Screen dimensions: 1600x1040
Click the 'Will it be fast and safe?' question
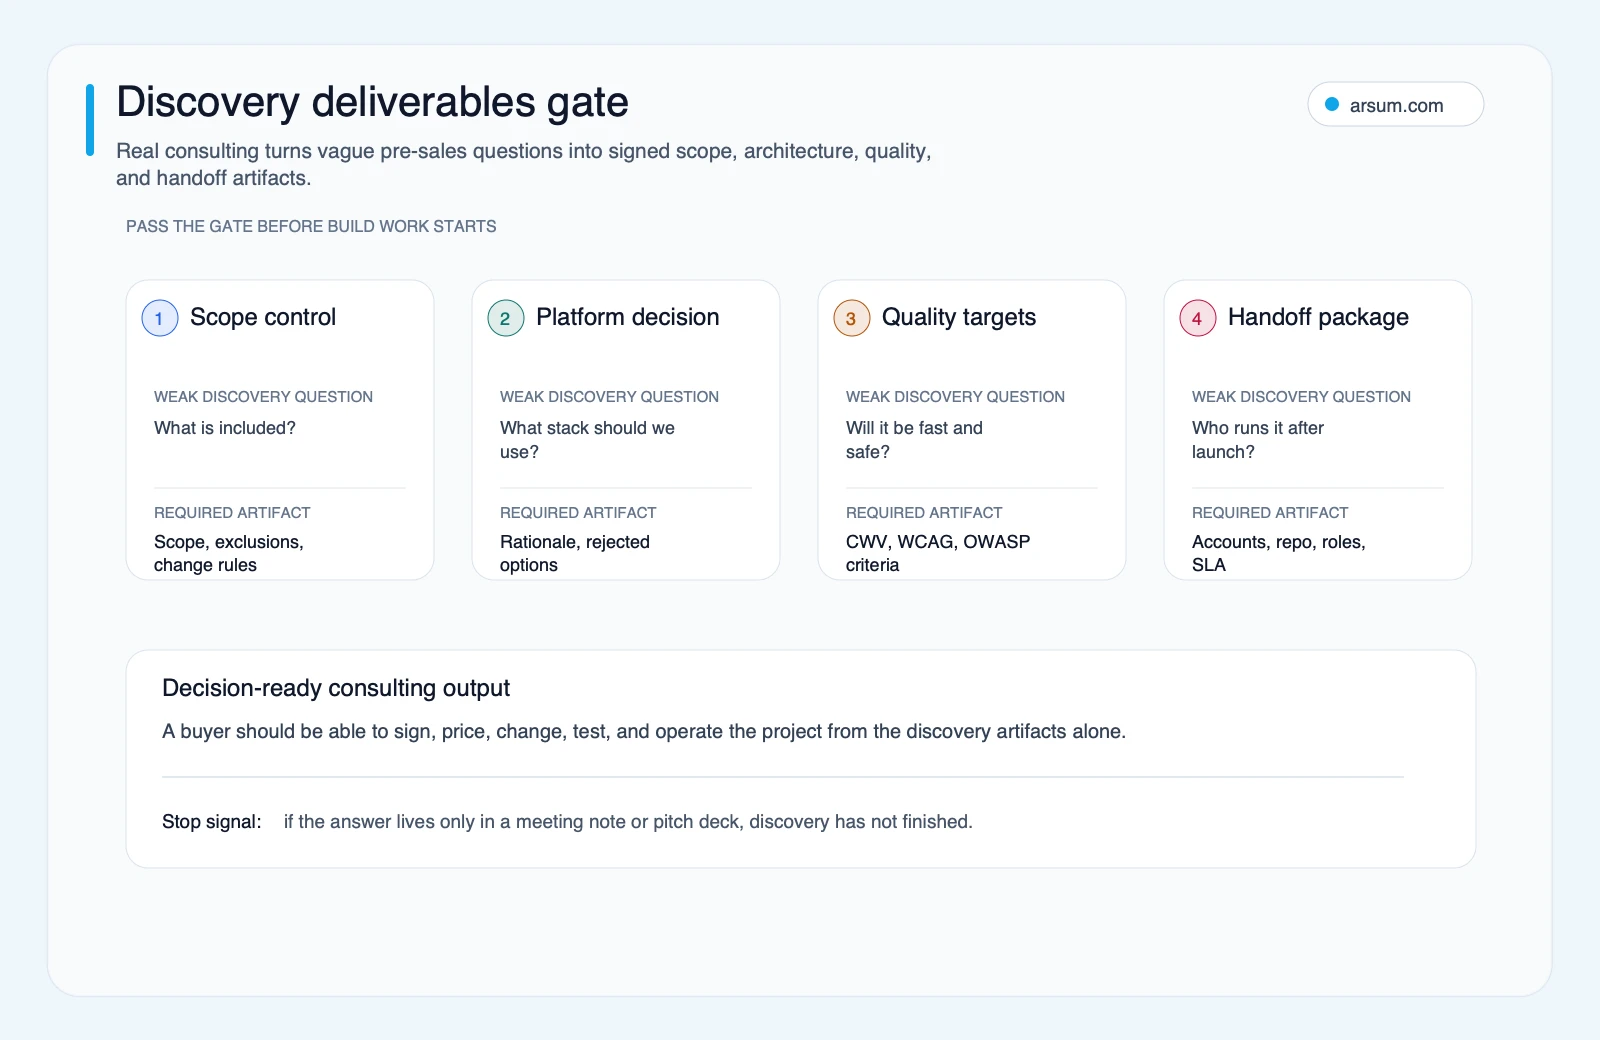(914, 440)
